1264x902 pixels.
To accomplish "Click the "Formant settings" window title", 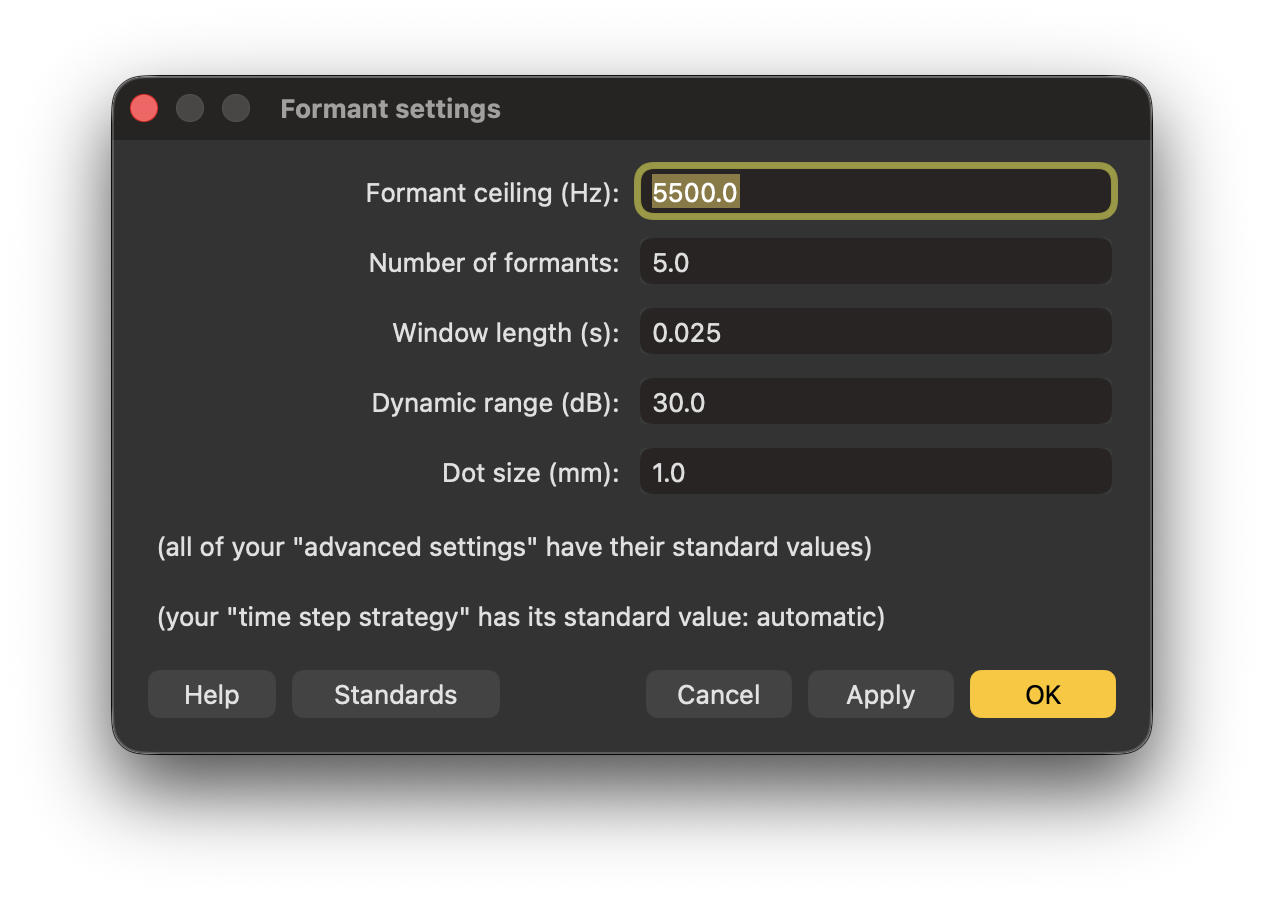I will [390, 109].
